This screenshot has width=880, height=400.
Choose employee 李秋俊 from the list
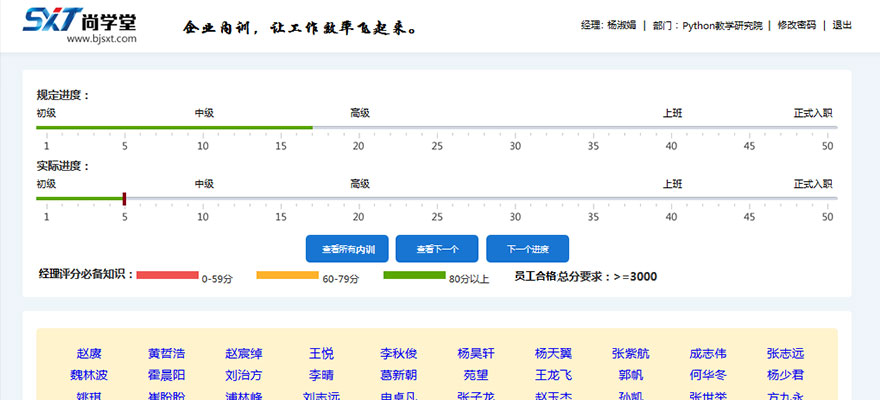[398, 354]
